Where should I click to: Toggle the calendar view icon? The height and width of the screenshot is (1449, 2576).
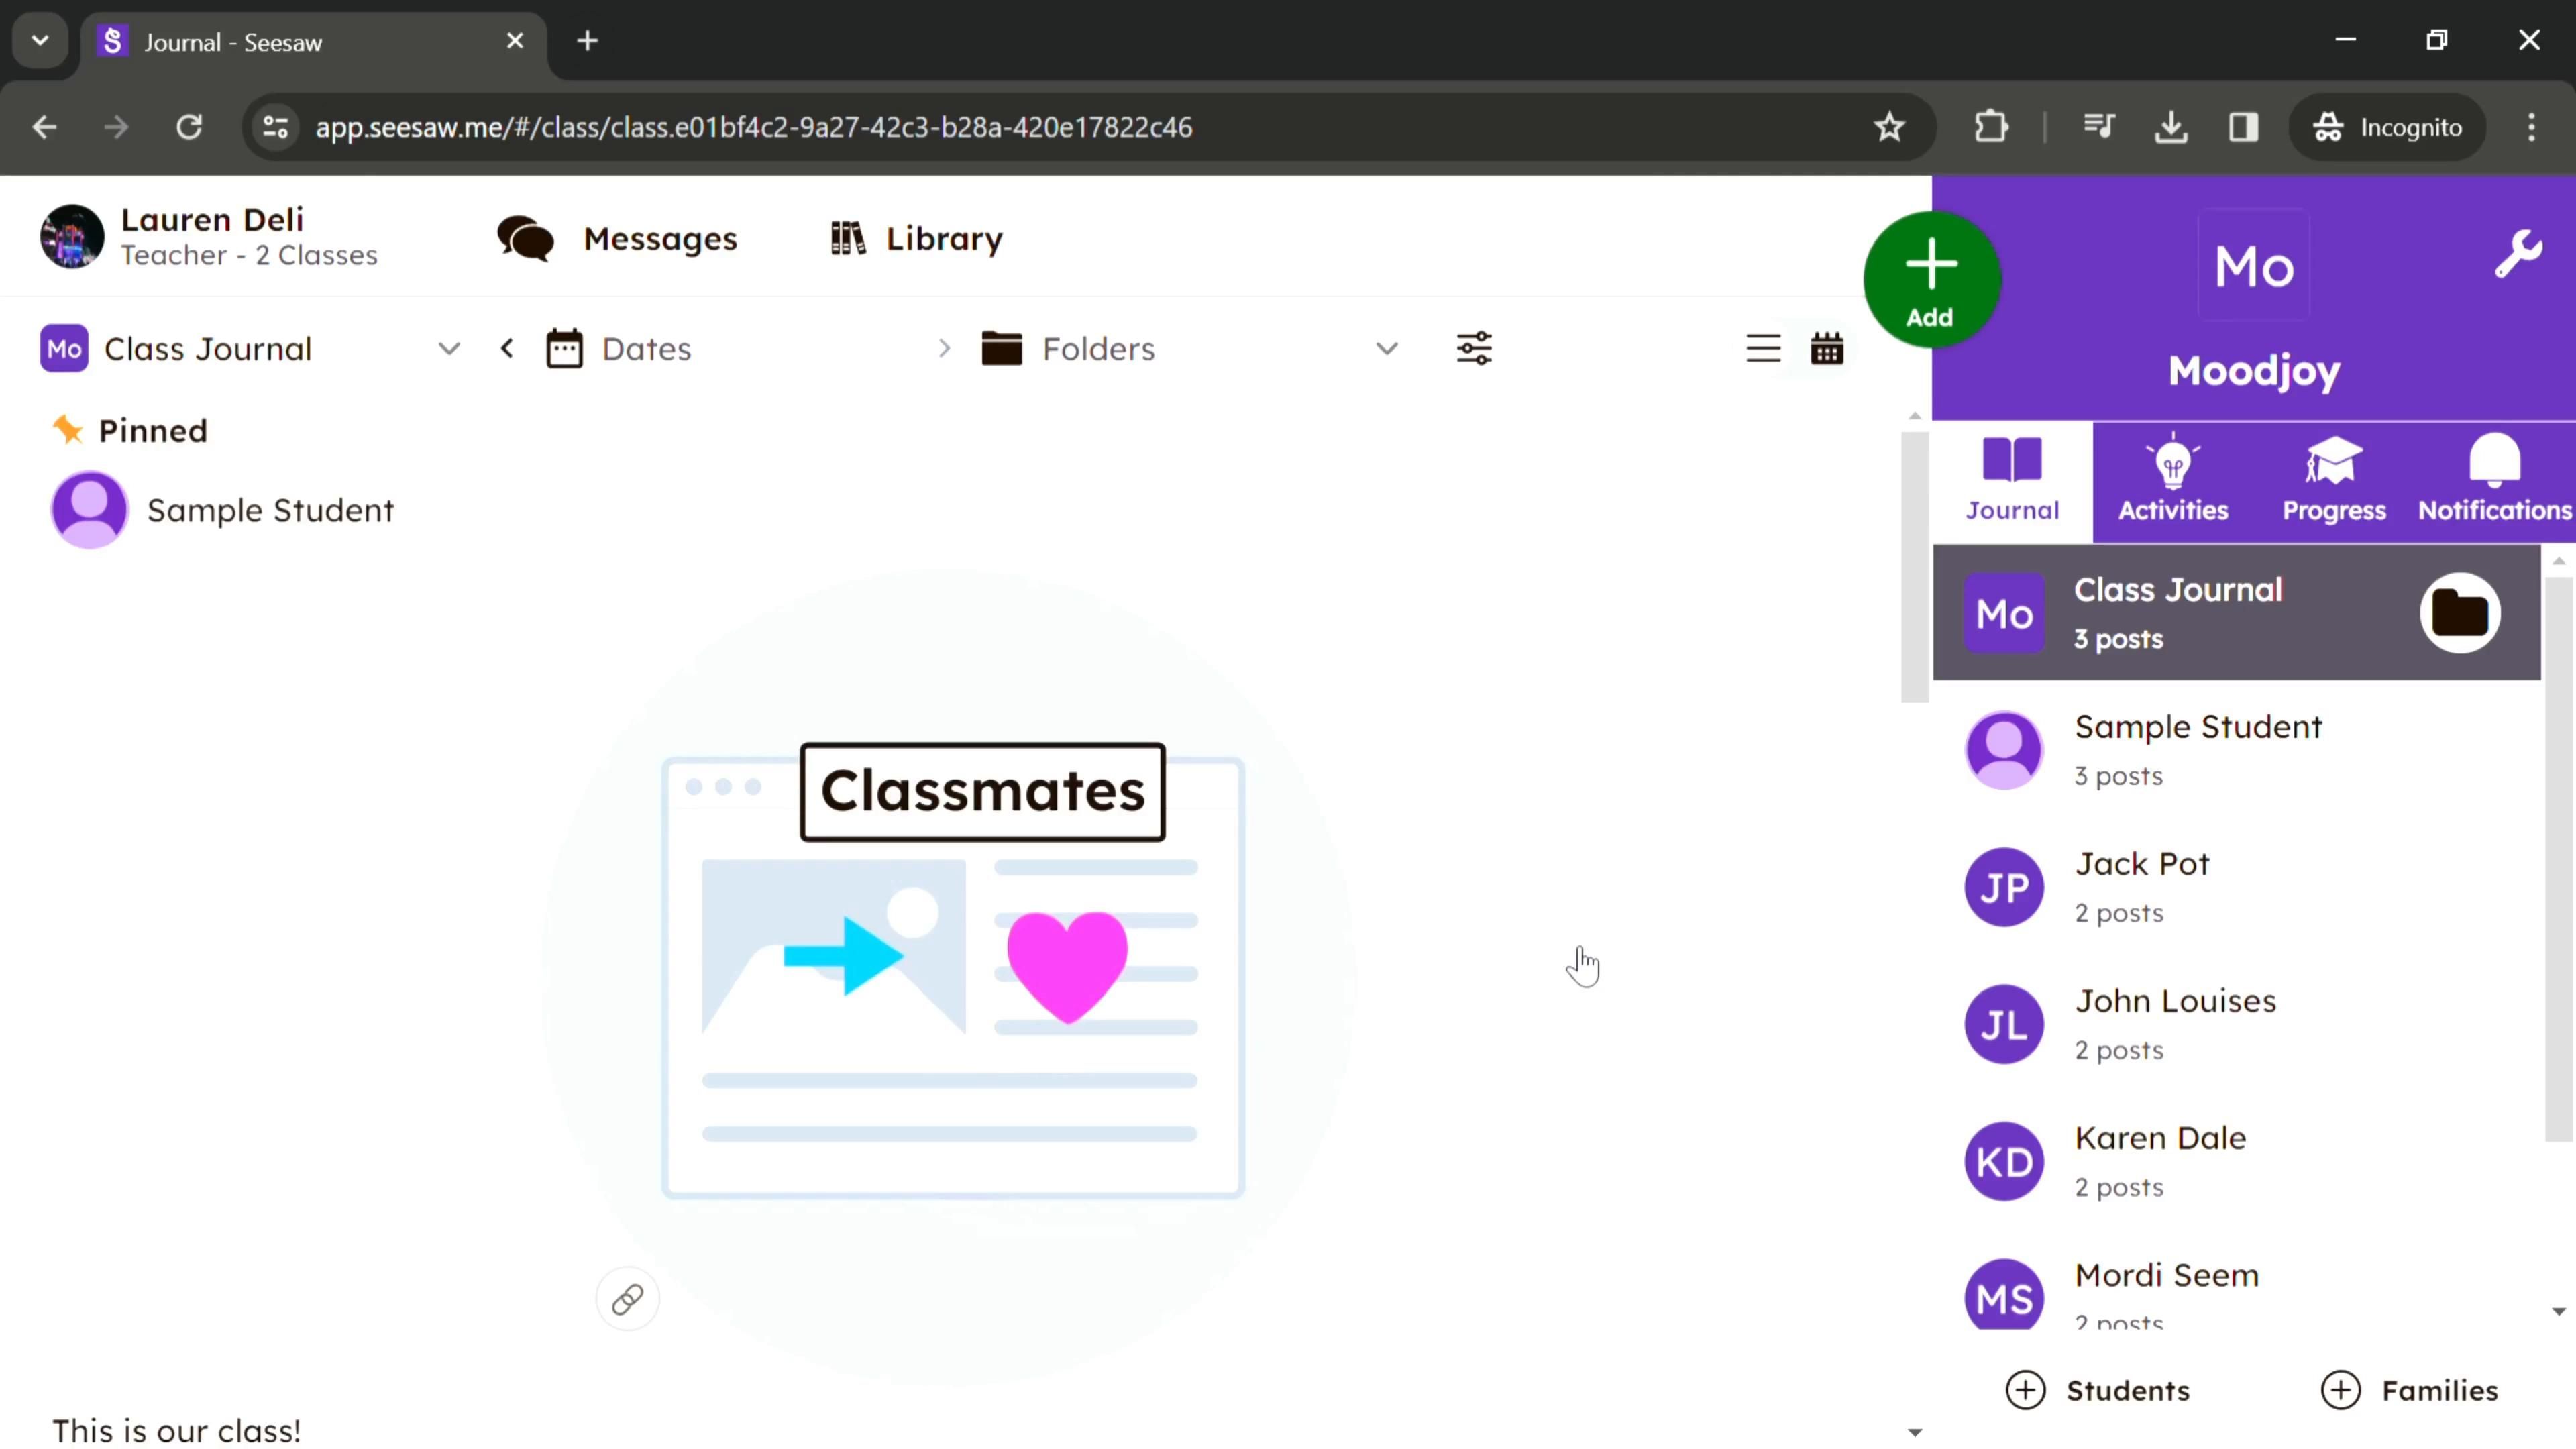click(1827, 349)
